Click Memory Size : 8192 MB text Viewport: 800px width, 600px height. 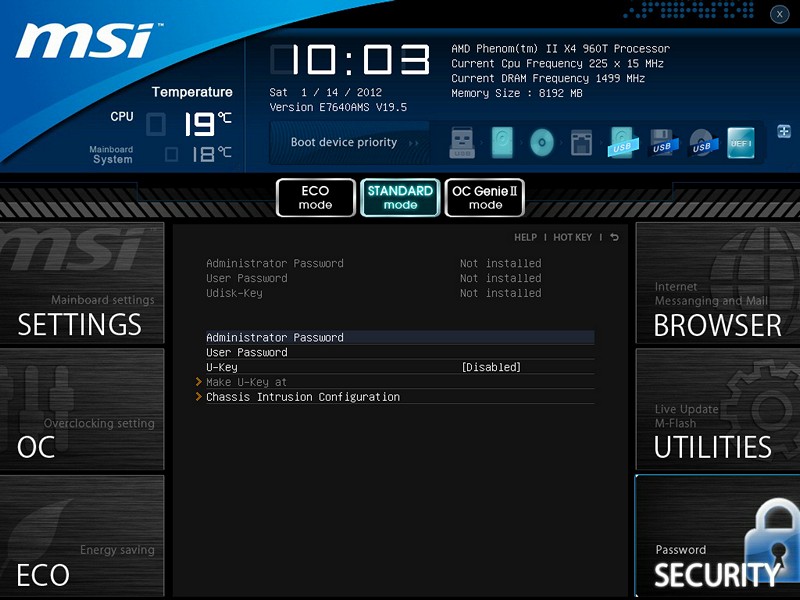coord(517,93)
